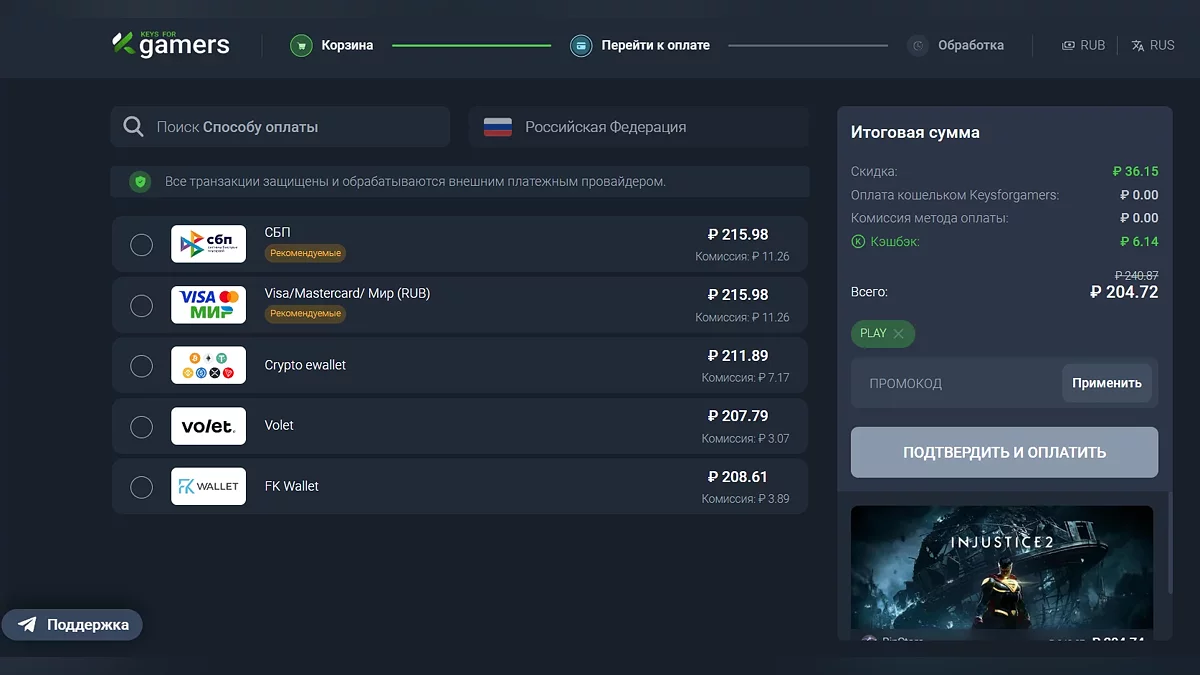Open the Поддержка Telegram support chat
The height and width of the screenshot is (675, 1200).
[x=73, y=625]
